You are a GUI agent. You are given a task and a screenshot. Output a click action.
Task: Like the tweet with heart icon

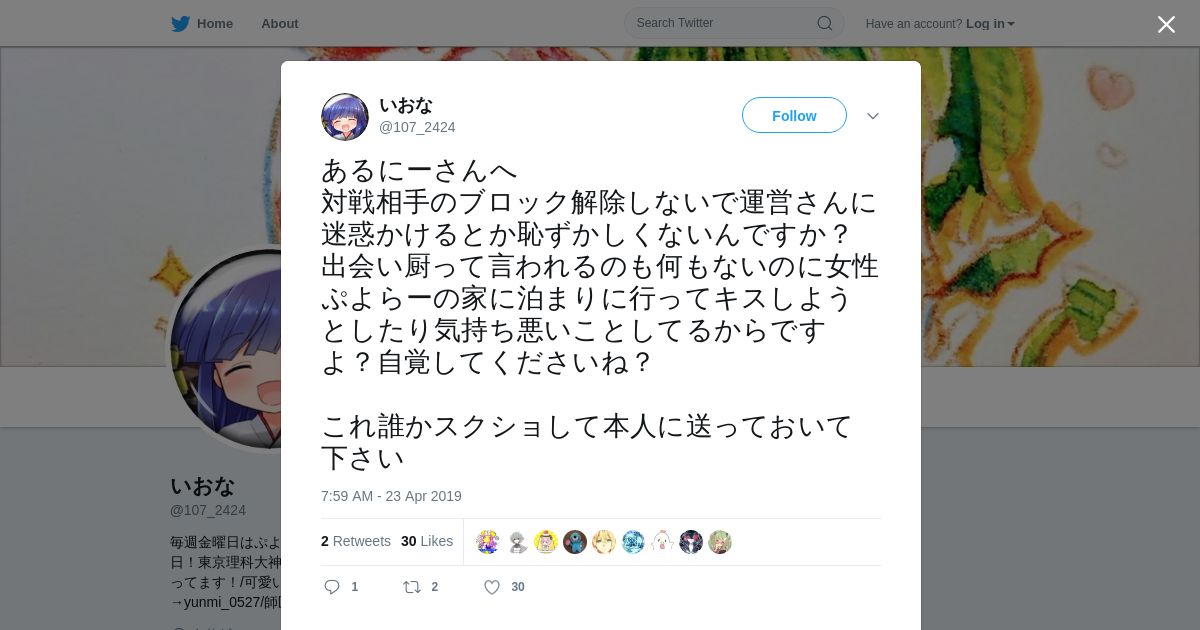click(492, 587)
